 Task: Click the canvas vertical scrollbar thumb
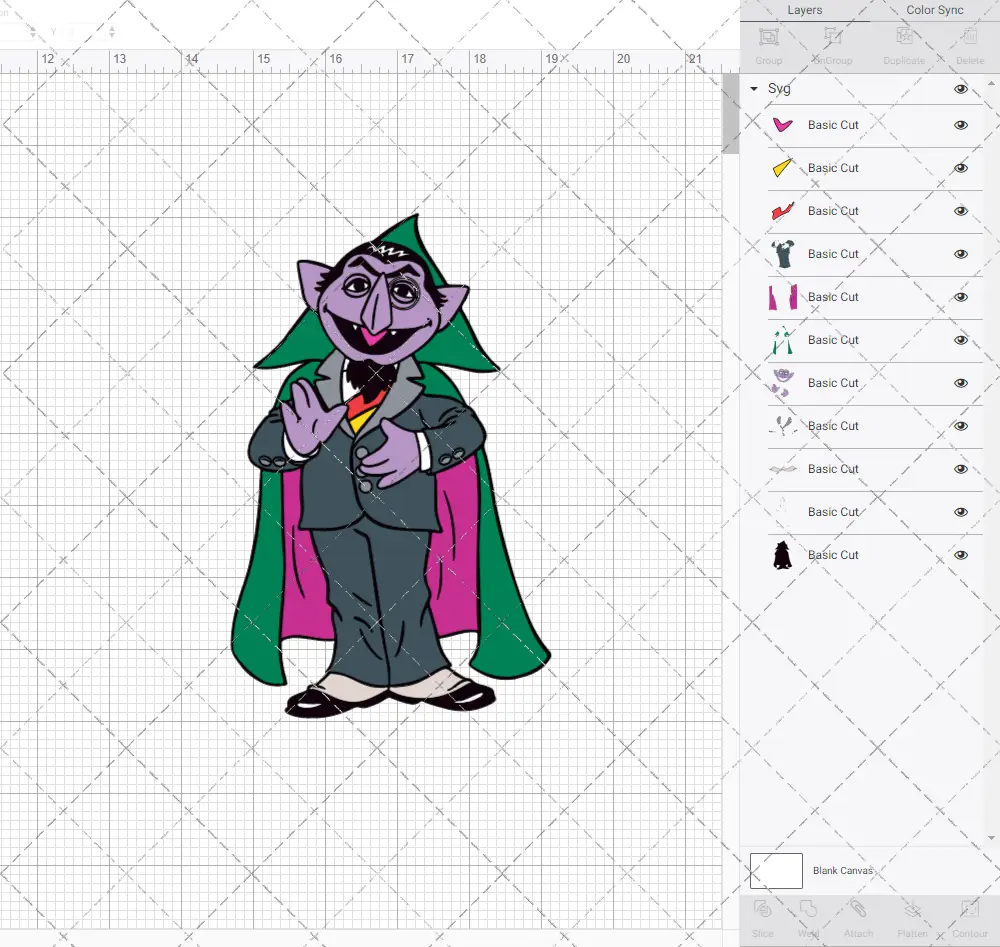730,114
